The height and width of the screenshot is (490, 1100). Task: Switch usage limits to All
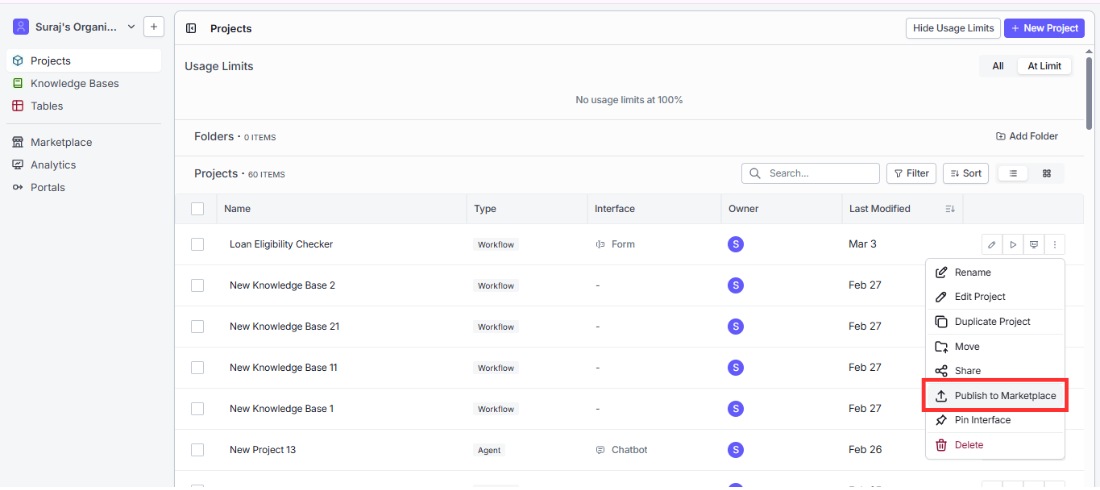998,66
